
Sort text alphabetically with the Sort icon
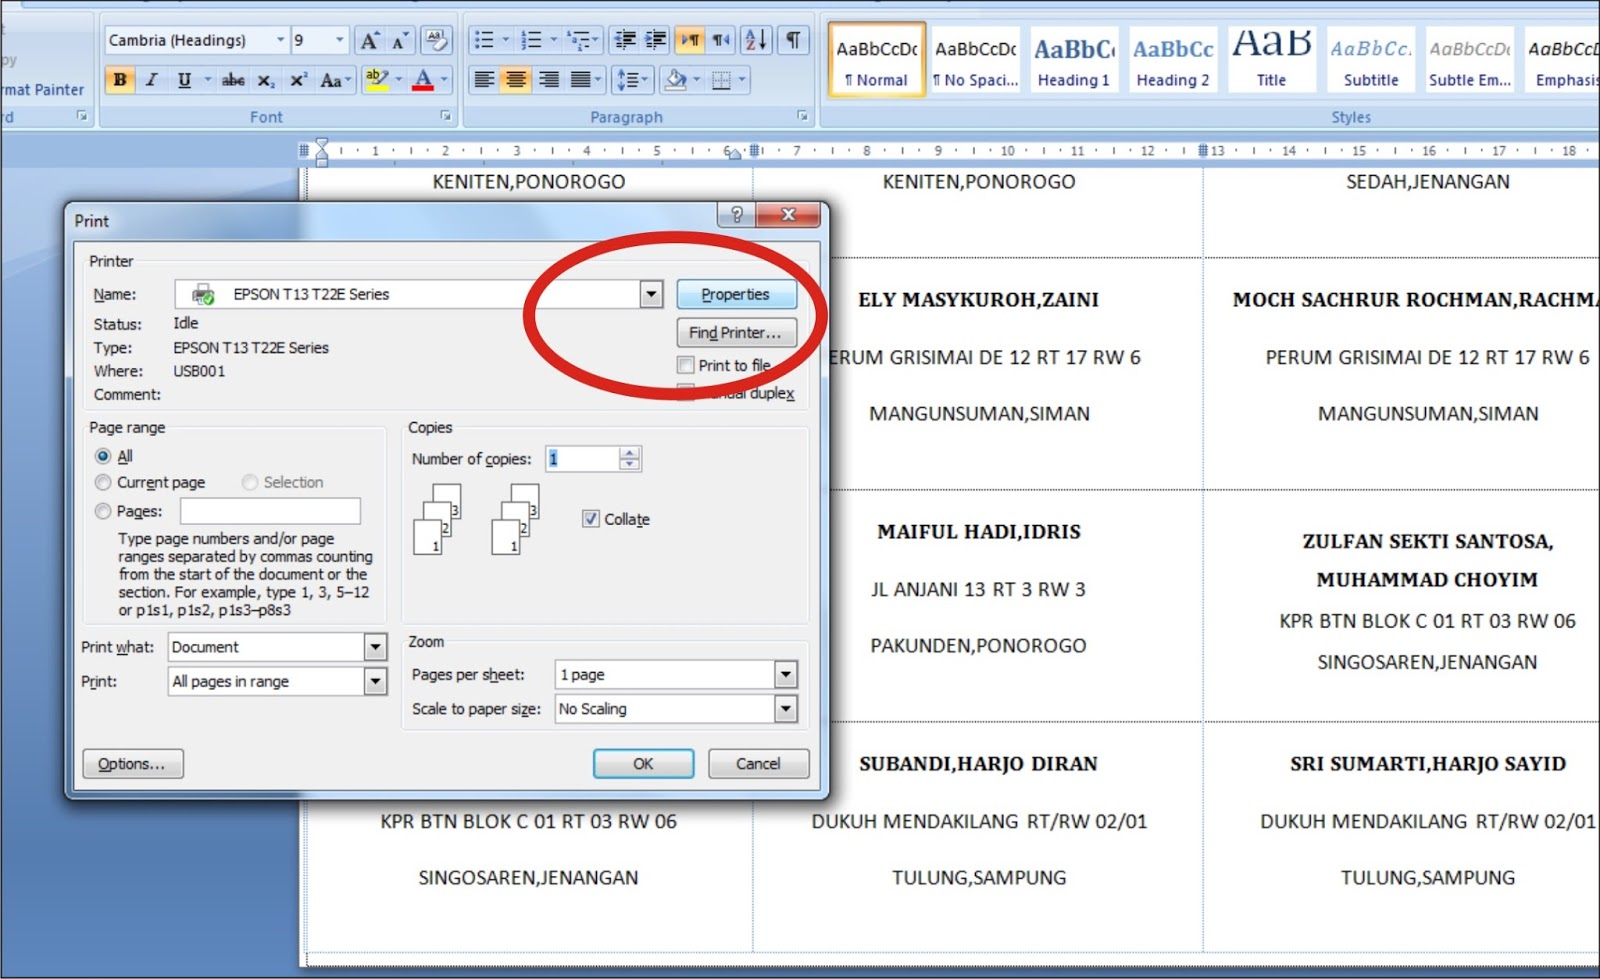(x=756, y=40)
